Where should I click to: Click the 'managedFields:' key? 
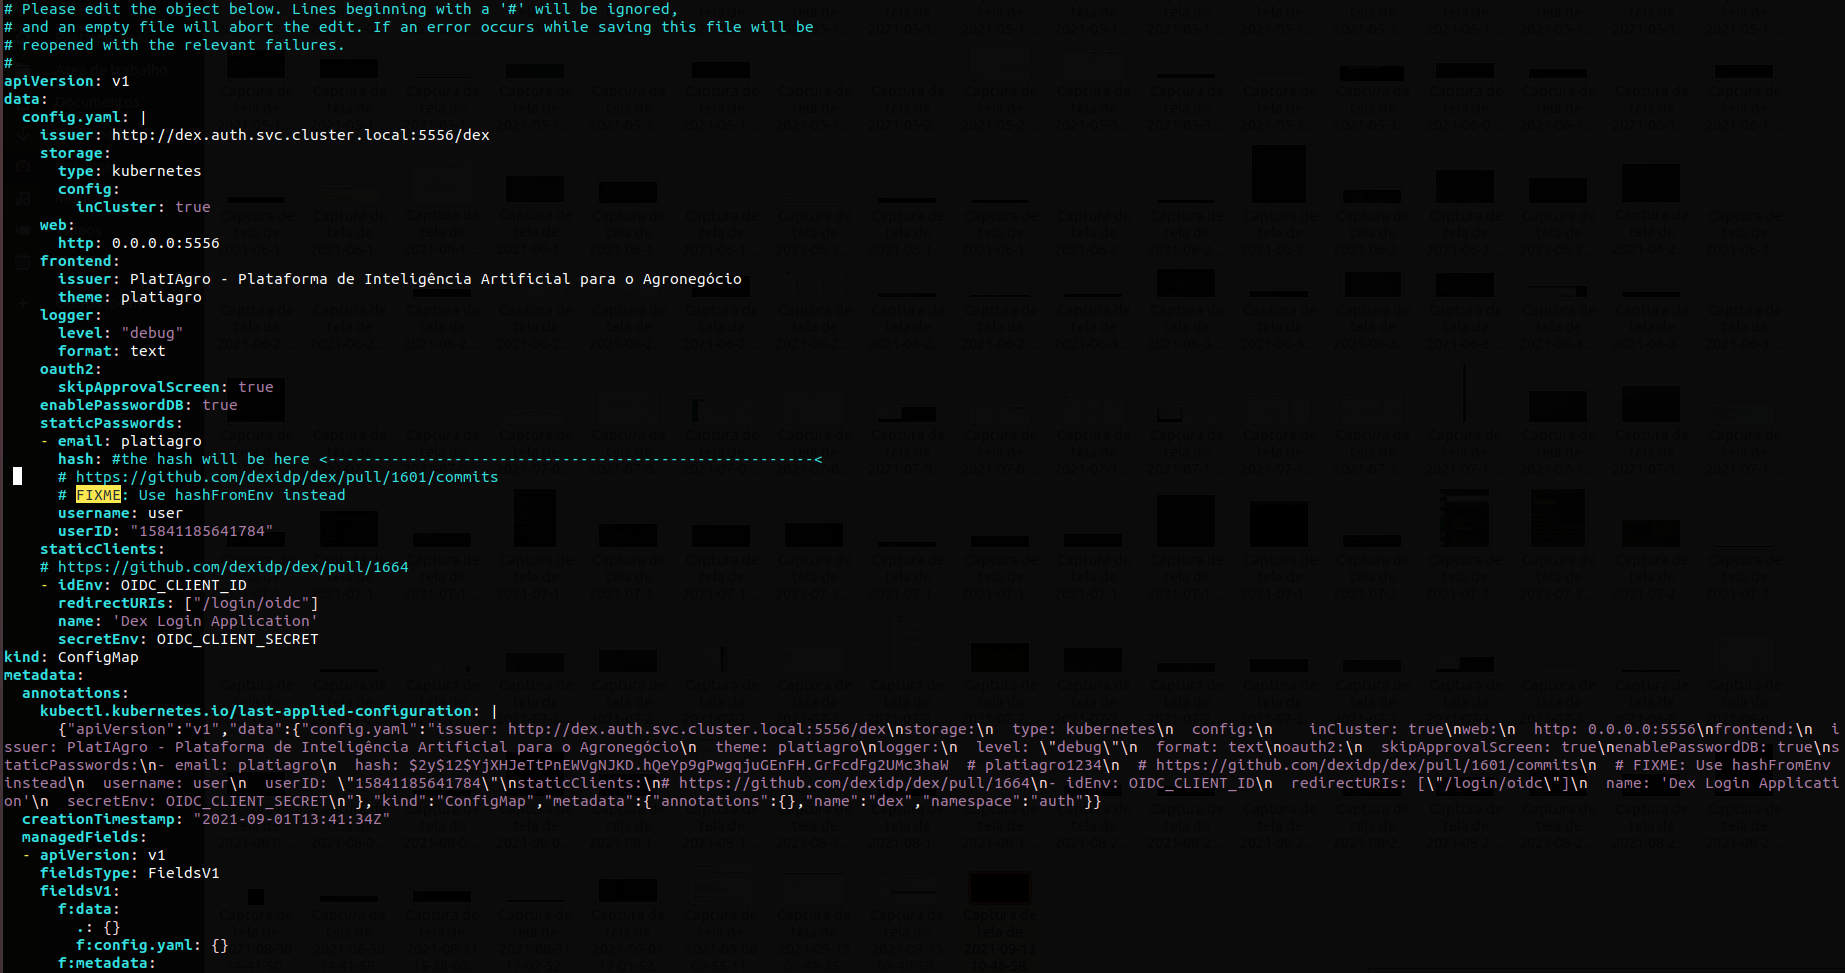(85, 837)
